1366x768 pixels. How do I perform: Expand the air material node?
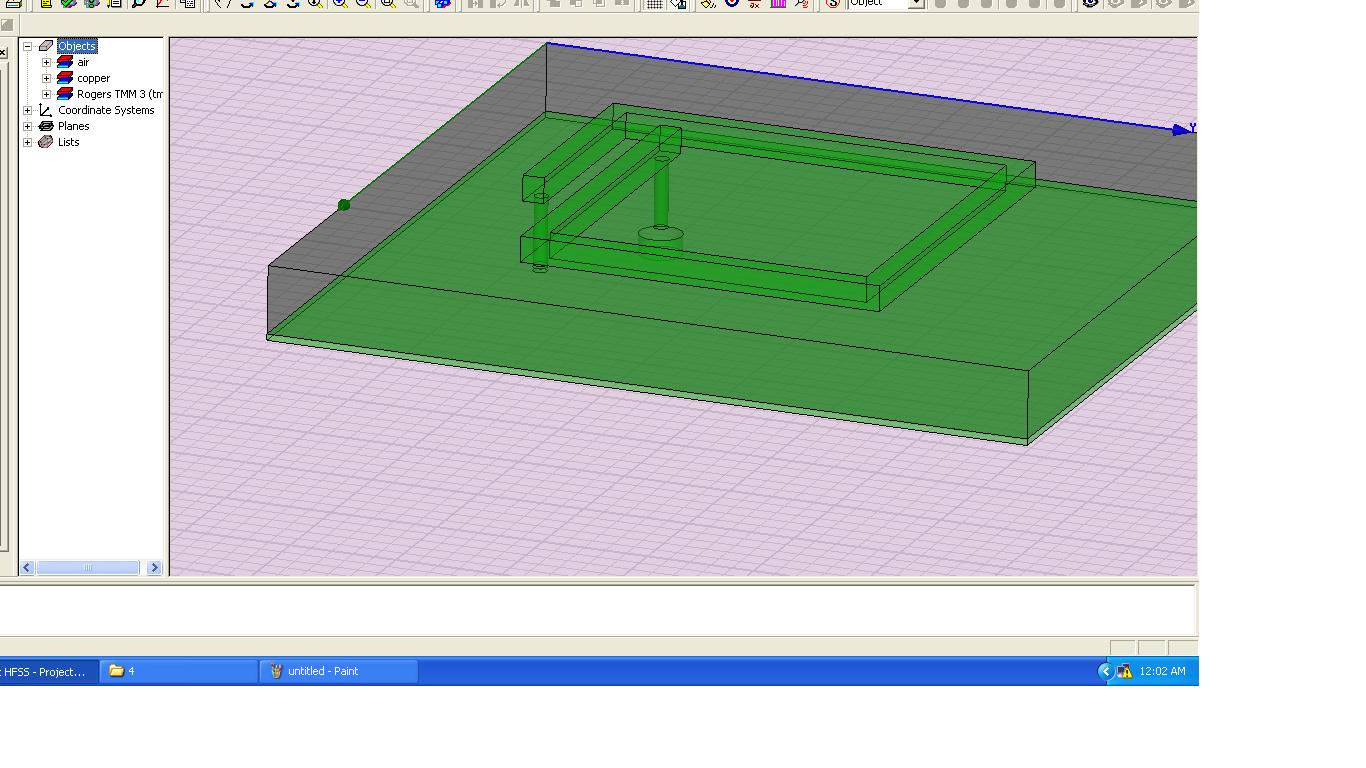coord(46,62)
